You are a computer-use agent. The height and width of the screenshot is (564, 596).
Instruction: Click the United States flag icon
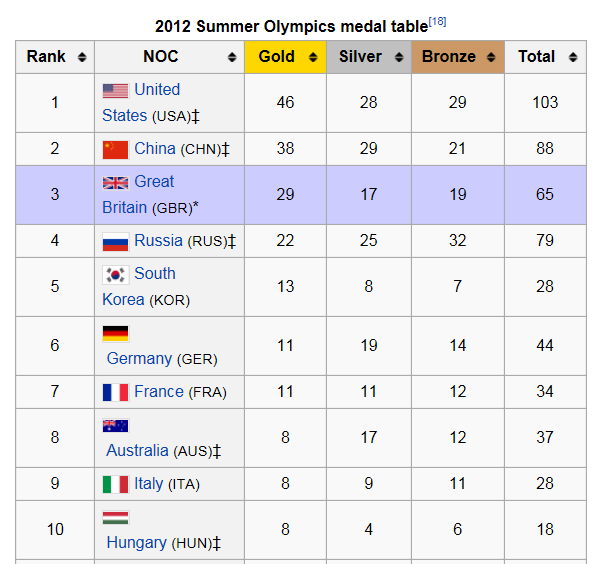116,91
